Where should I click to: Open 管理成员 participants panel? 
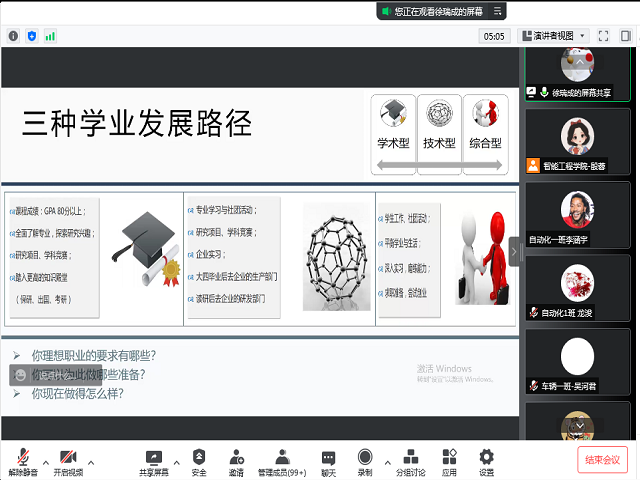coord(283,460)
